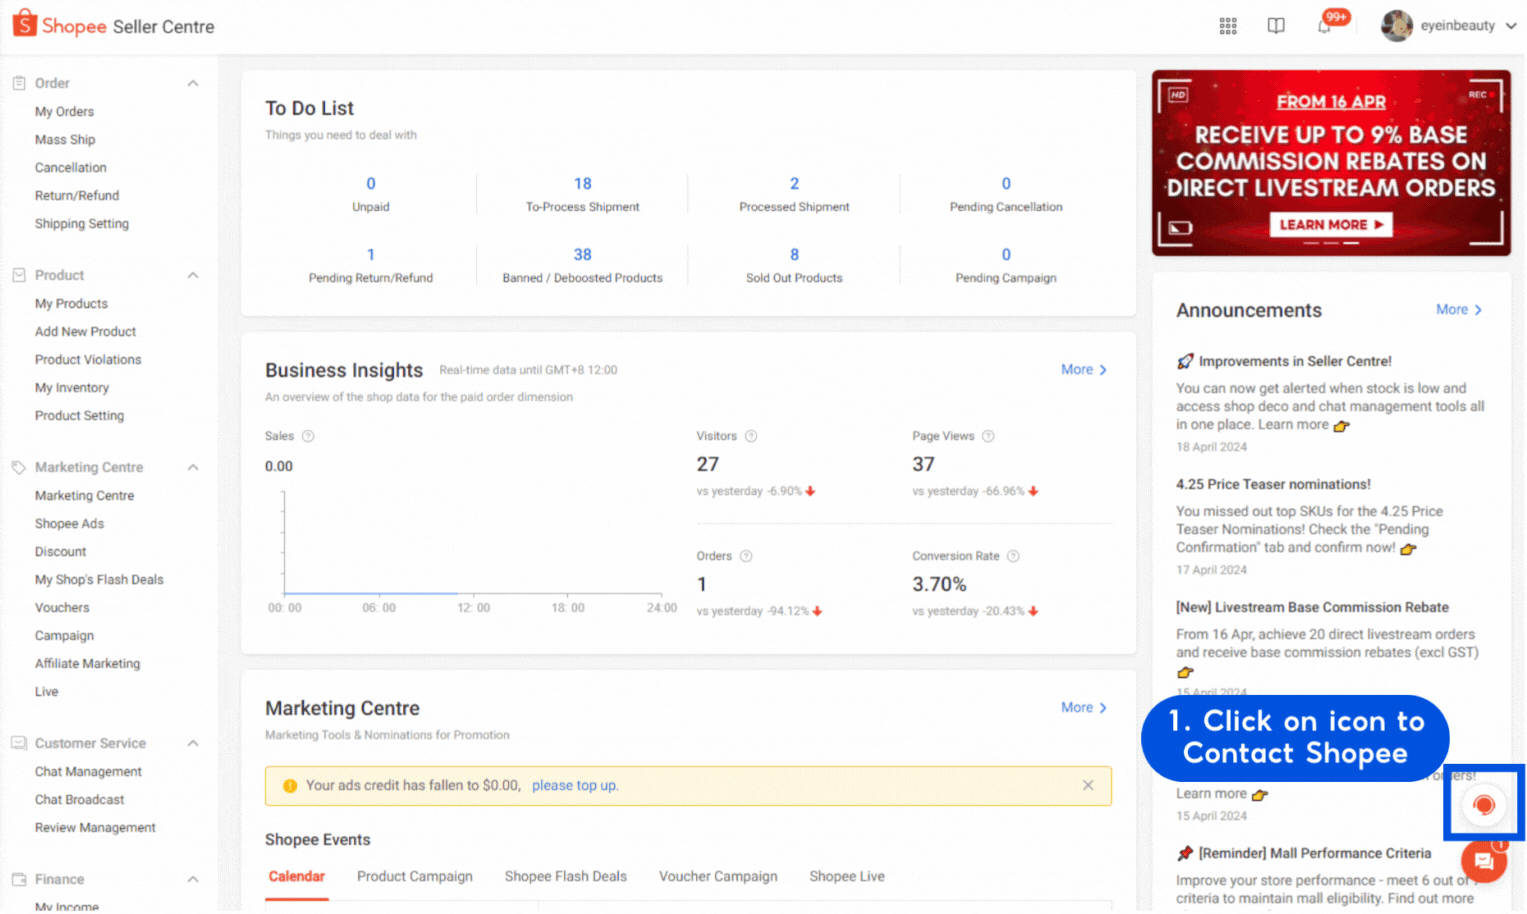Open notifications bell with 99+ badge

[x=1324, y=26]
